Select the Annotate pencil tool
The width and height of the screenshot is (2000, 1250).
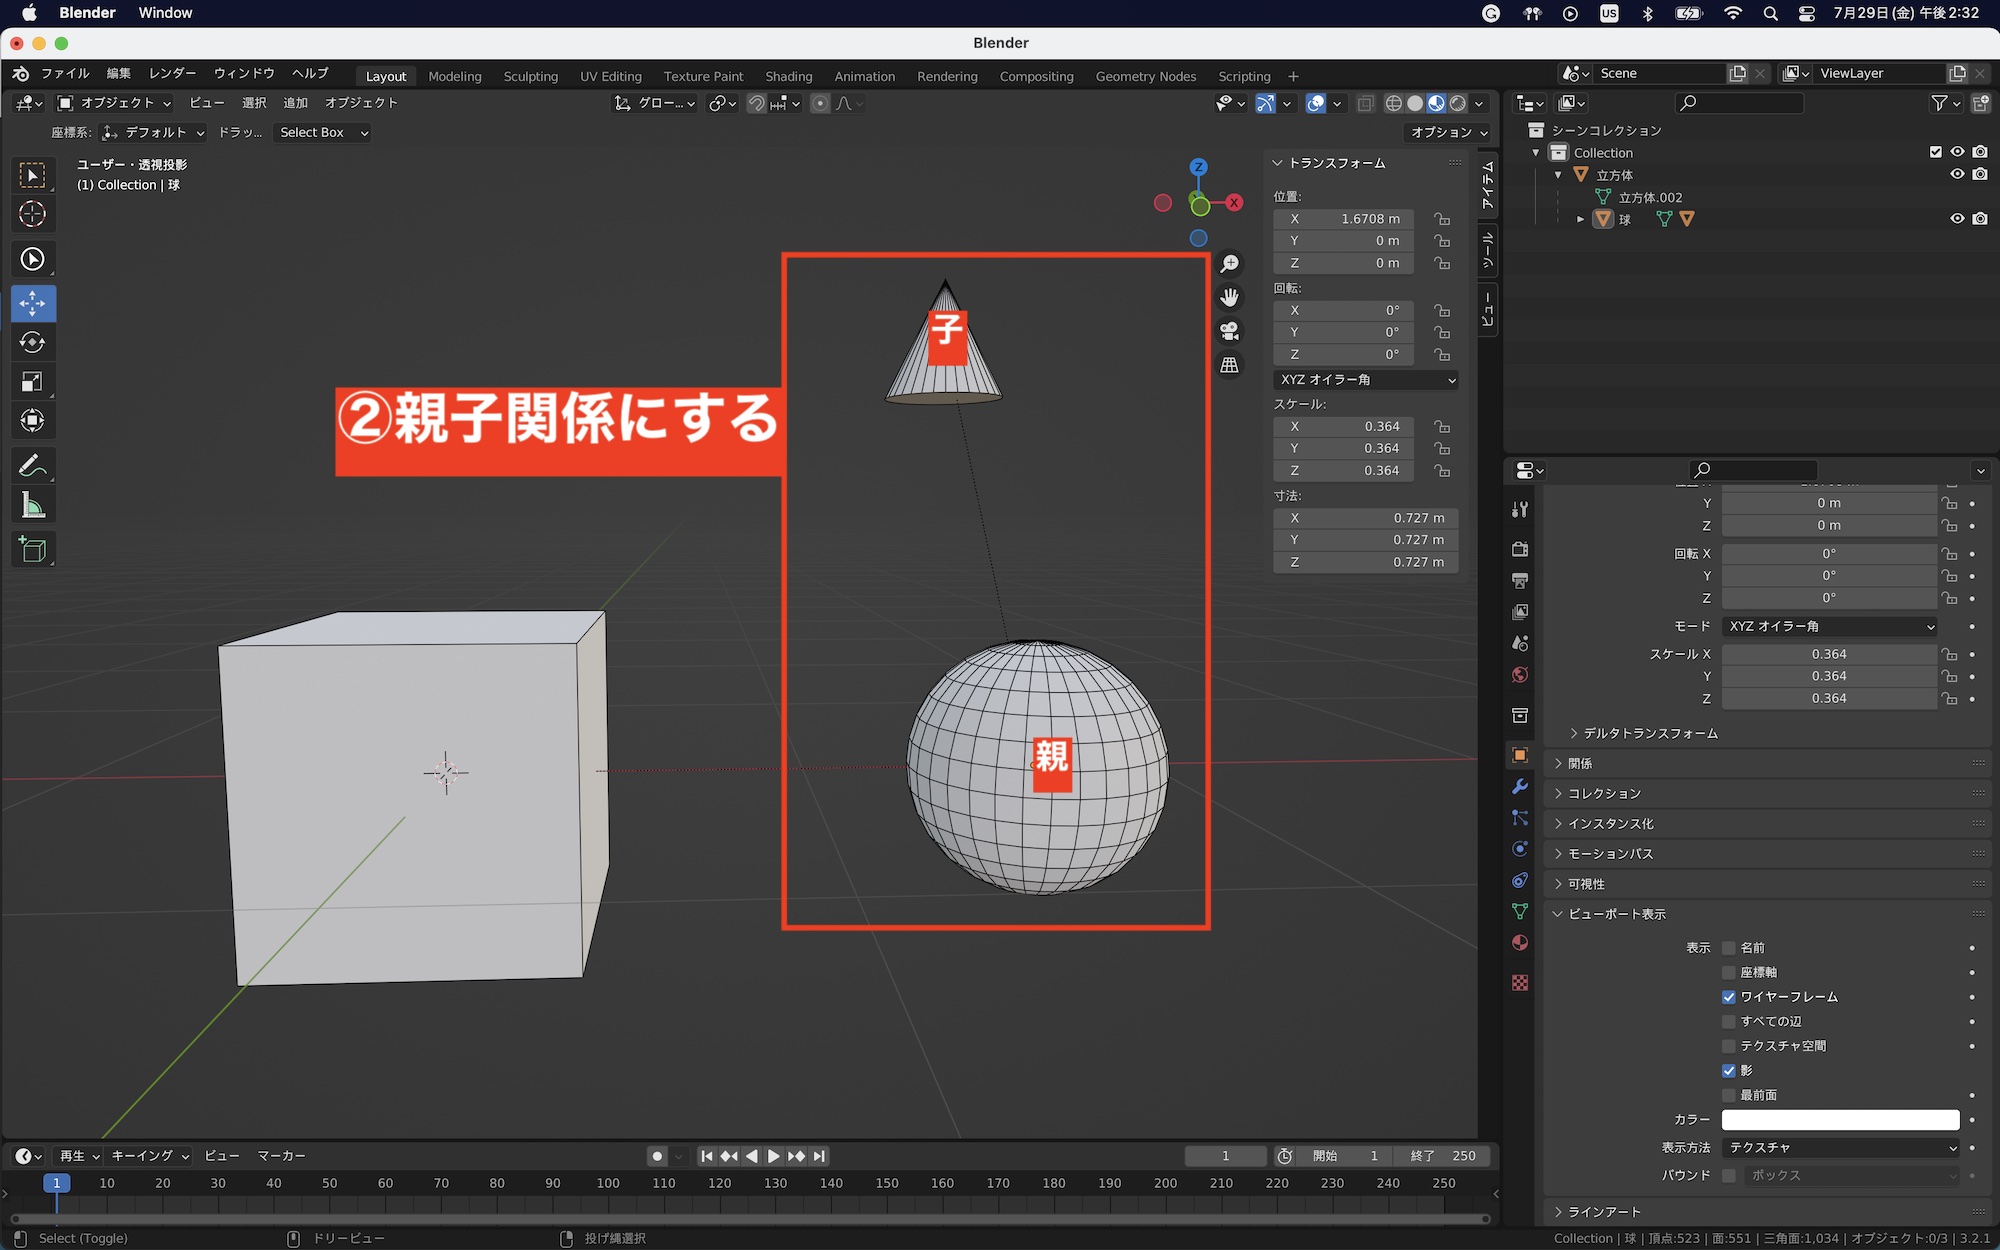(32, 466)
